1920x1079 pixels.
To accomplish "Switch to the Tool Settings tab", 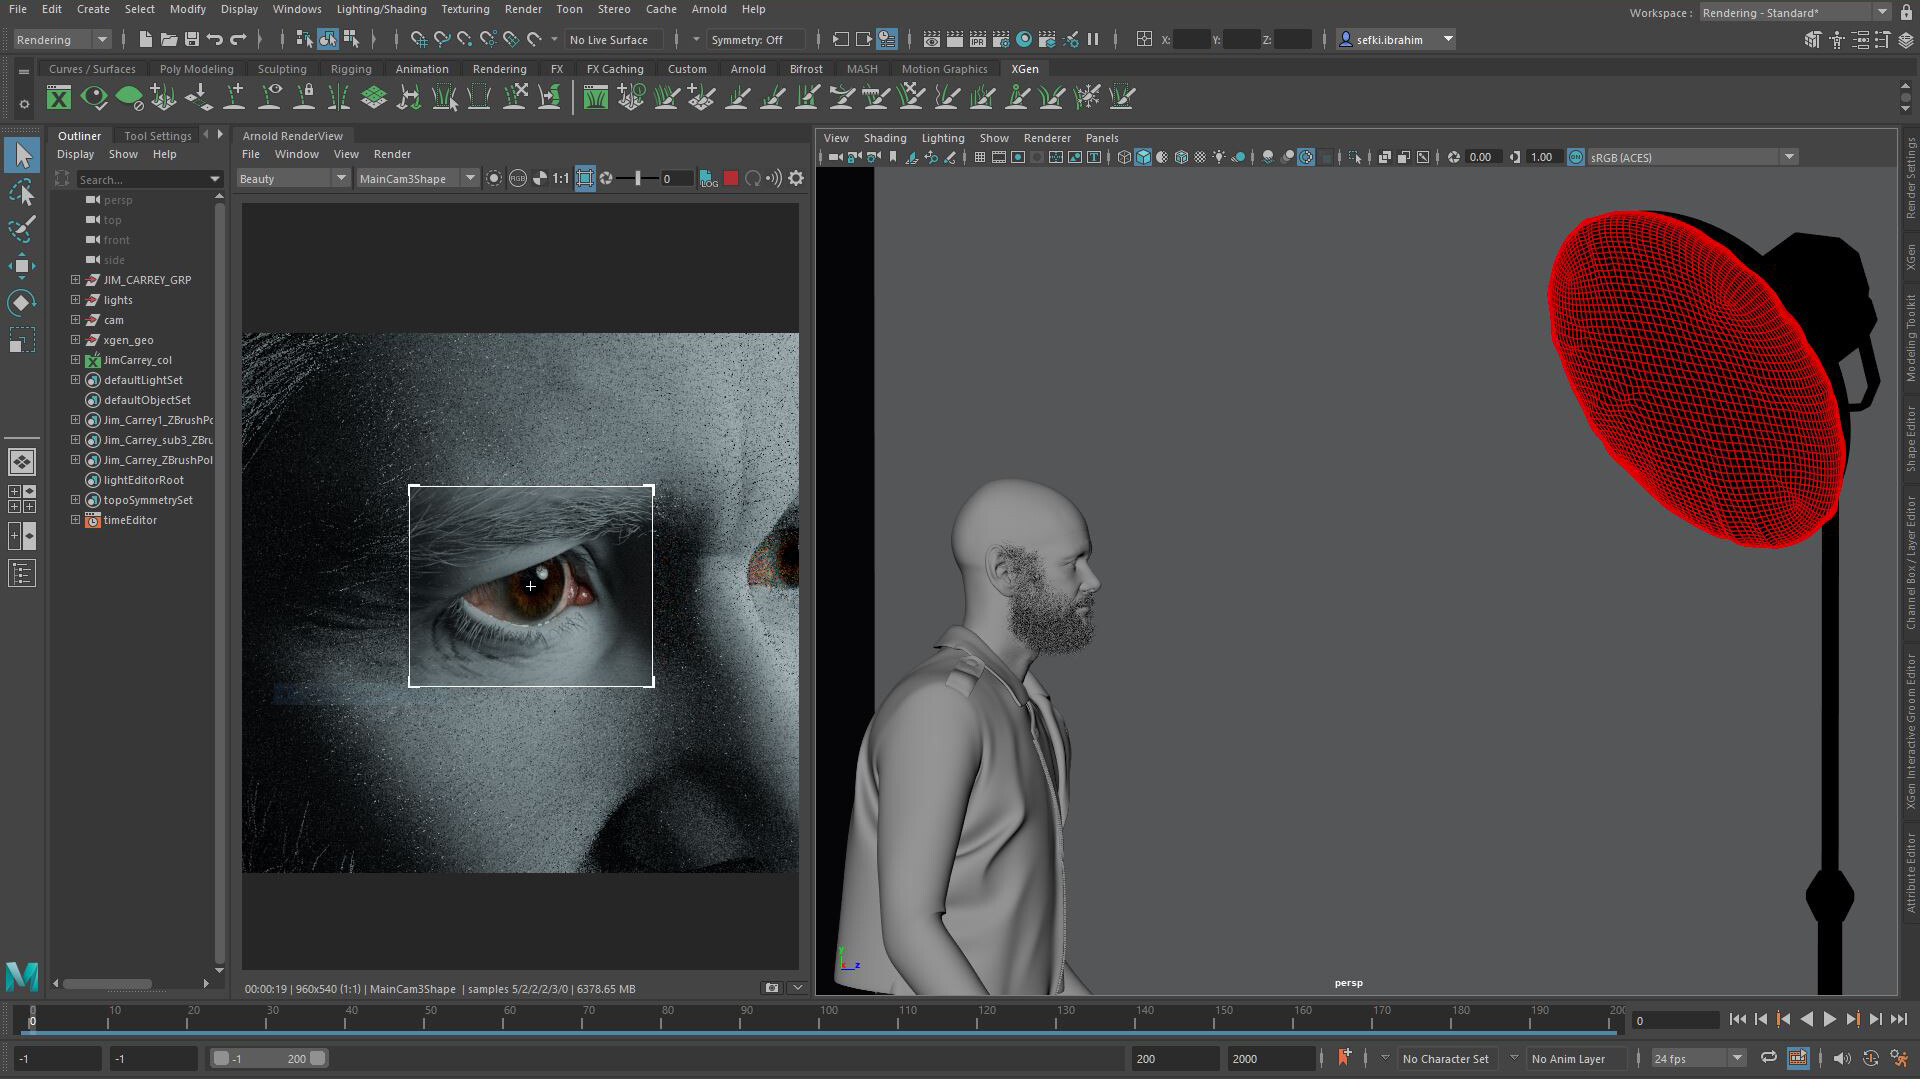I will coord(157,136).
